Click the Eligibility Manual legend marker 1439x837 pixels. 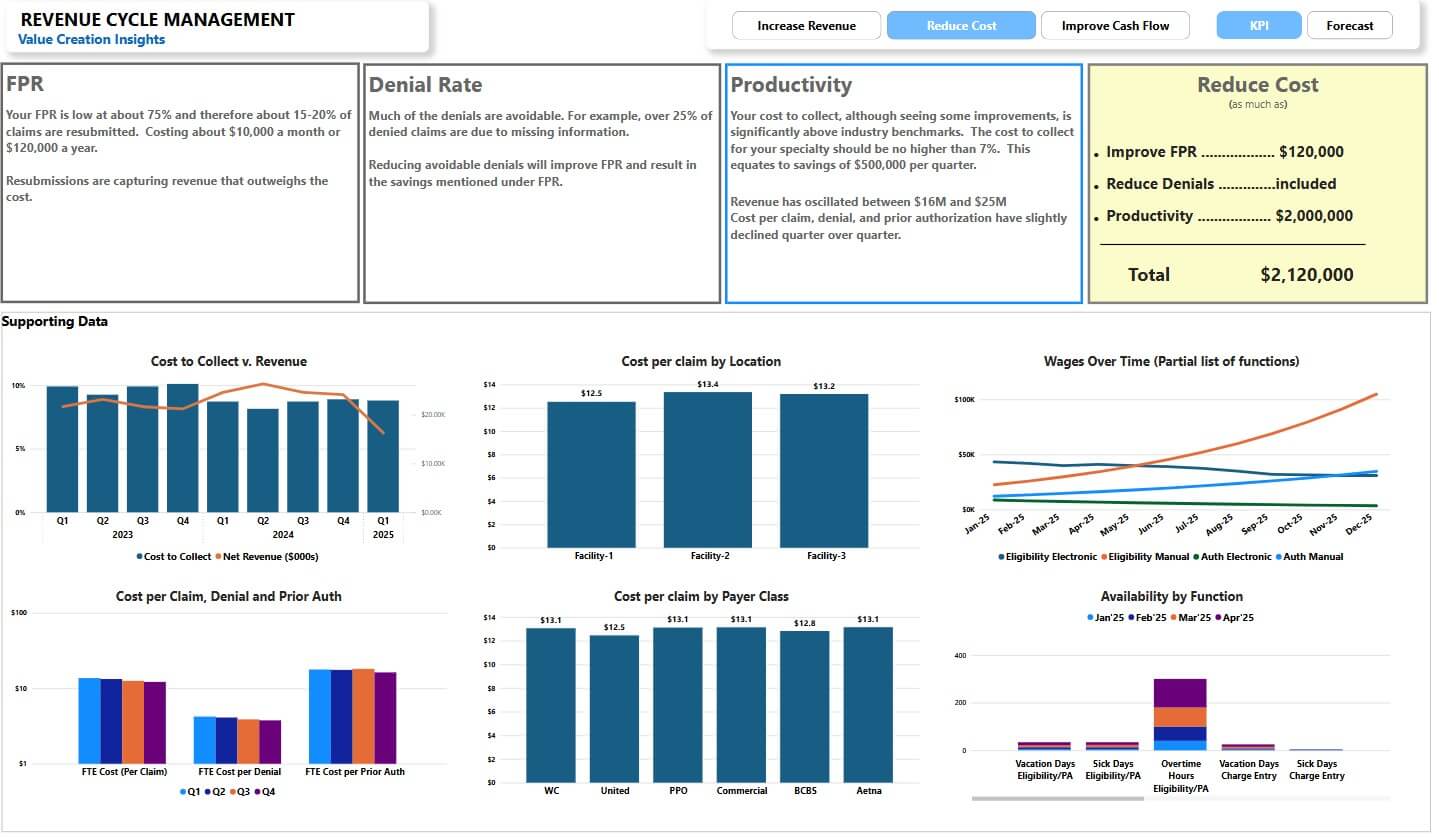click(x=1105, y=557)
